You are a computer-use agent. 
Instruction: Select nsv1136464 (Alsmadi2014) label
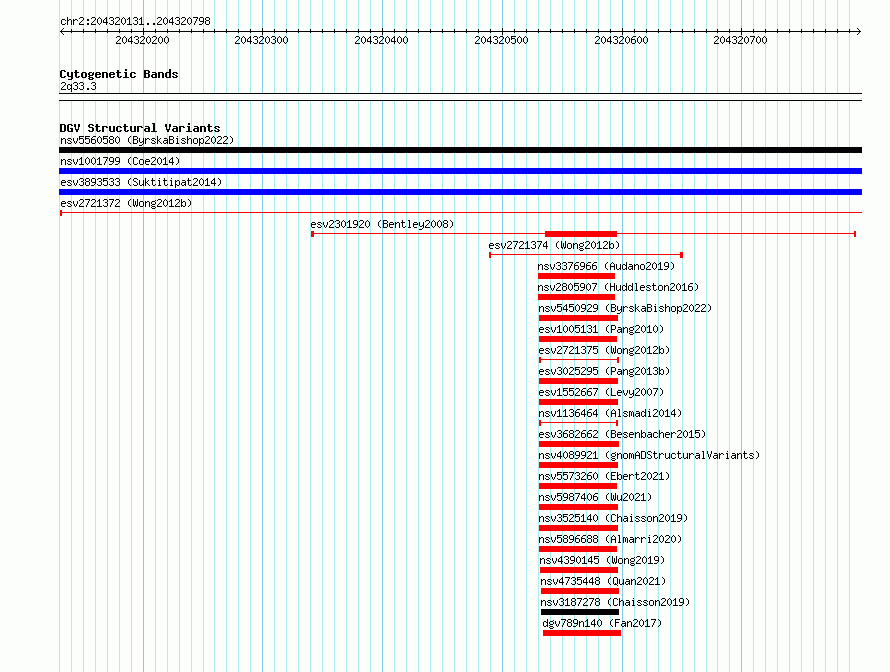point(610,413)
